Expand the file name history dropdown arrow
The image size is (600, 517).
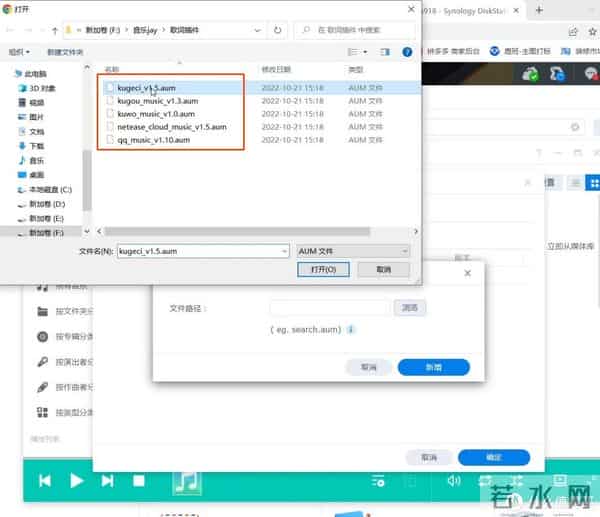(284, 251)
